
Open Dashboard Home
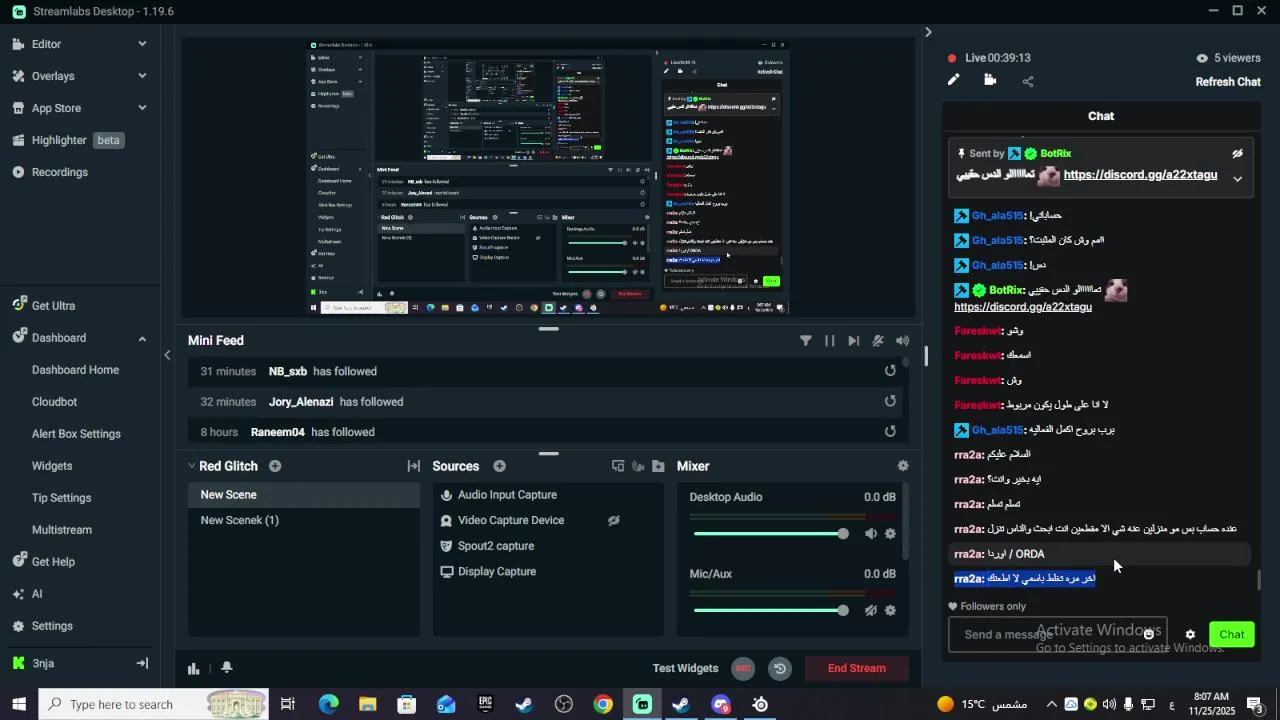pyautogui.click(x=75, y=370)
